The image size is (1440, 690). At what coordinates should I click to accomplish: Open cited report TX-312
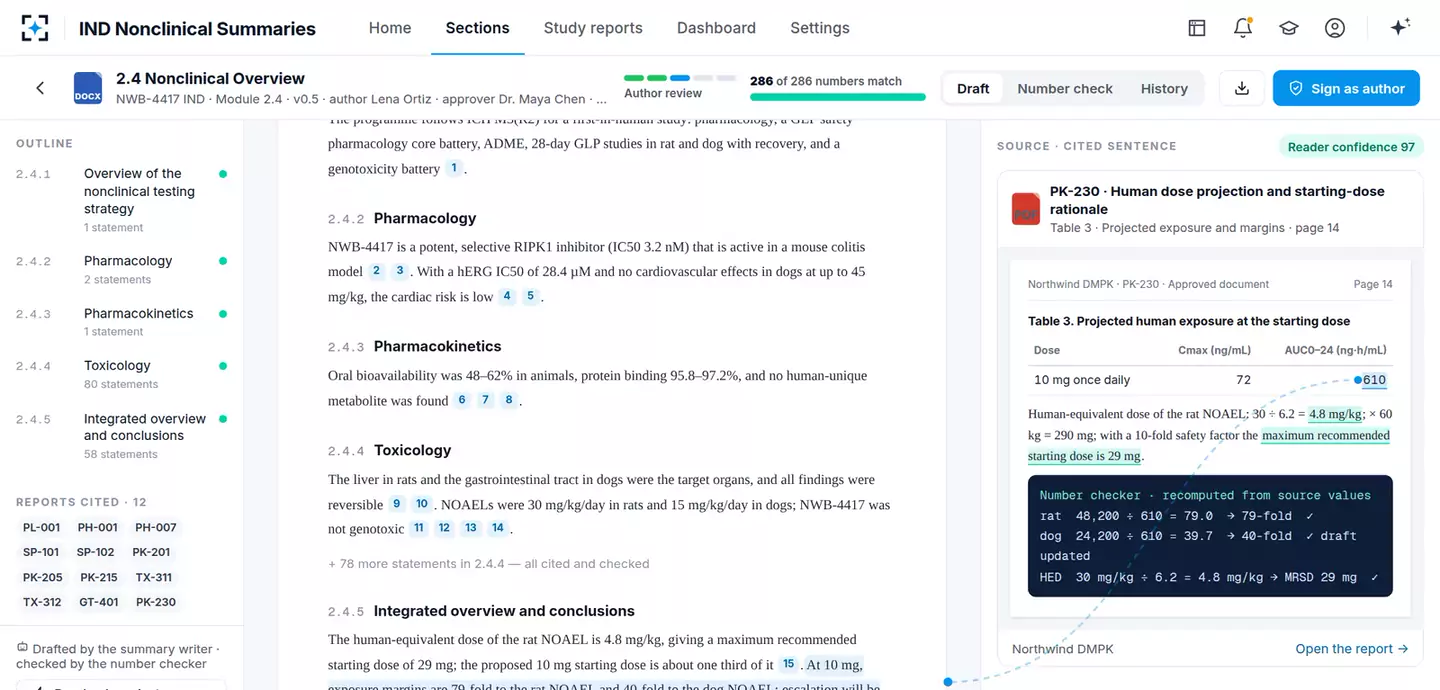pyautogui.click(x=42, y=602)
